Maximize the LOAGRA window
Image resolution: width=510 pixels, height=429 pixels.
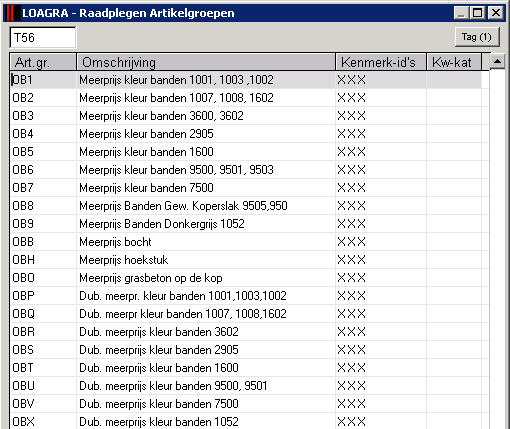pos(478,13)
